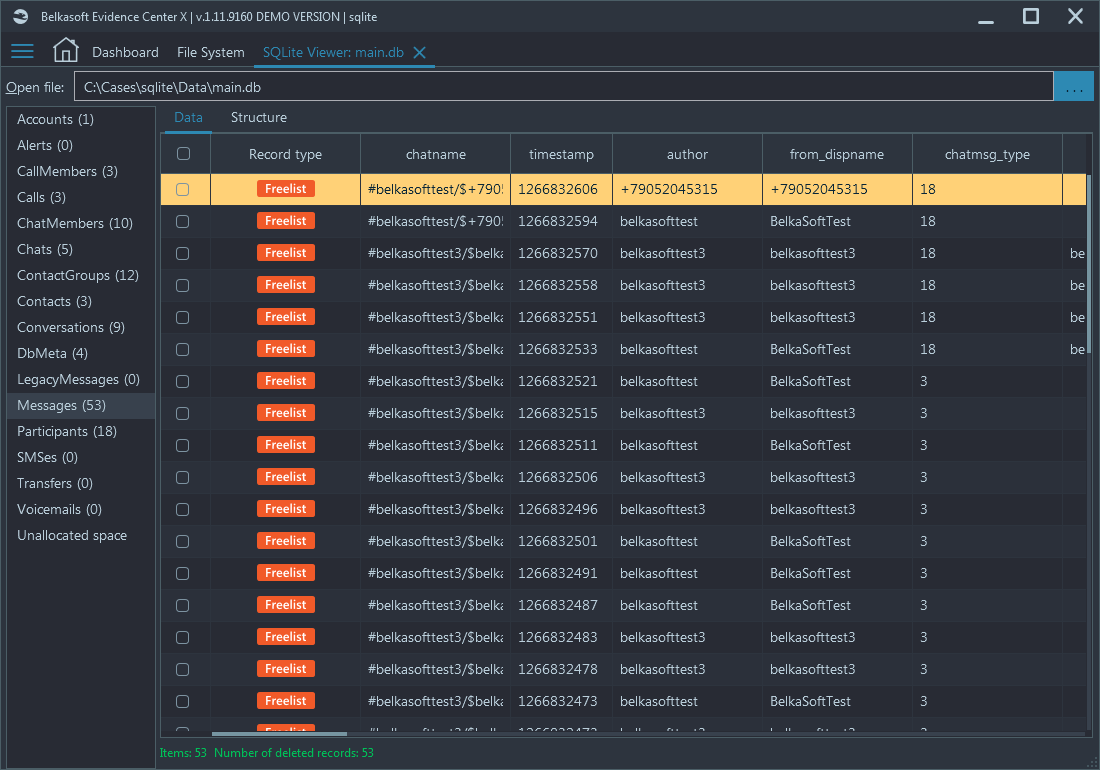Check the row with timestamp 1266832551
Image resolution: width=1100 pixels, height=770 pixels.
point(182,318)
